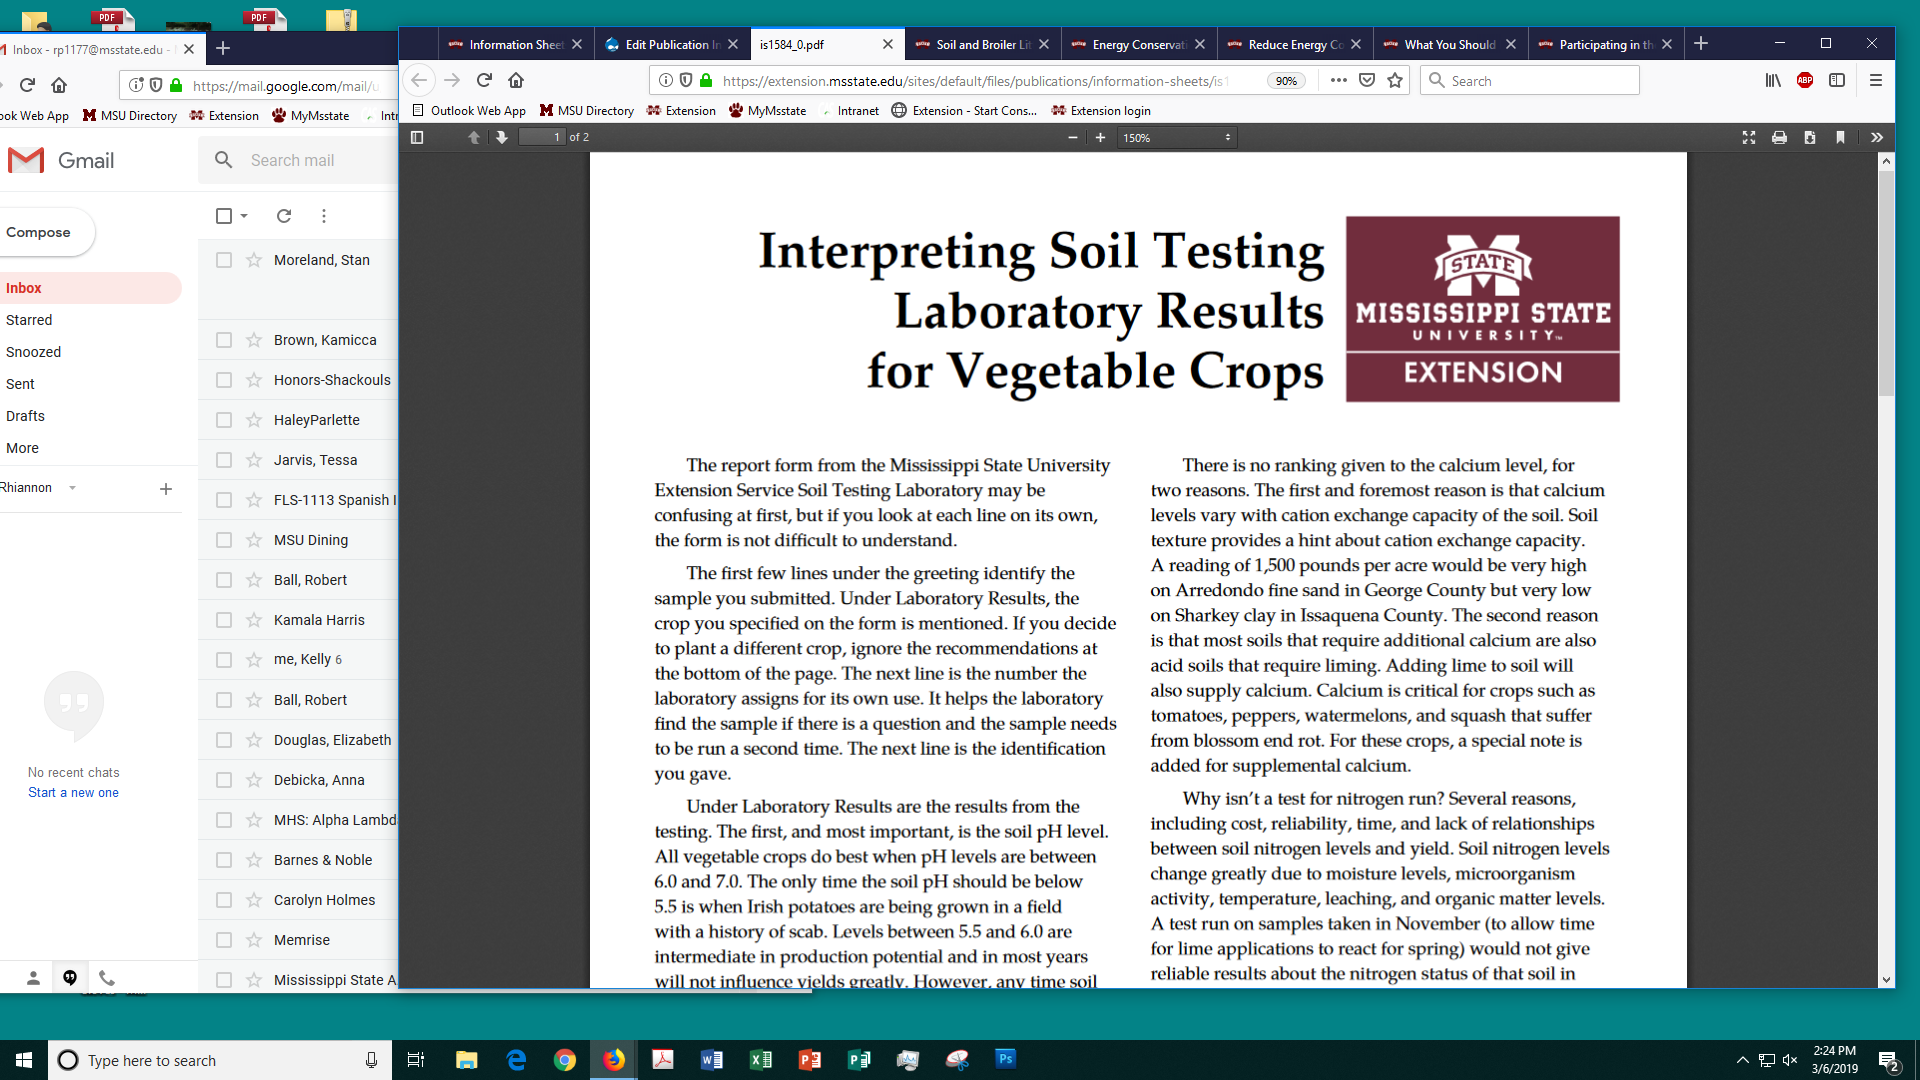Print the PDF document
Screen dimensions: 1920x1080
click(x=1779, y=137)
